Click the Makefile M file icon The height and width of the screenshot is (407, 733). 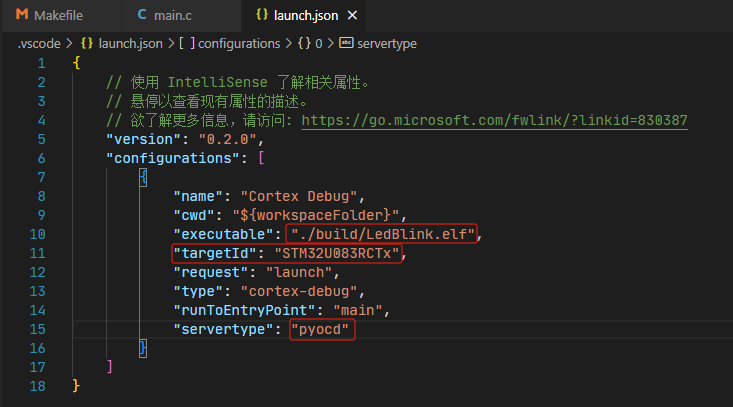tap(22, 15)
